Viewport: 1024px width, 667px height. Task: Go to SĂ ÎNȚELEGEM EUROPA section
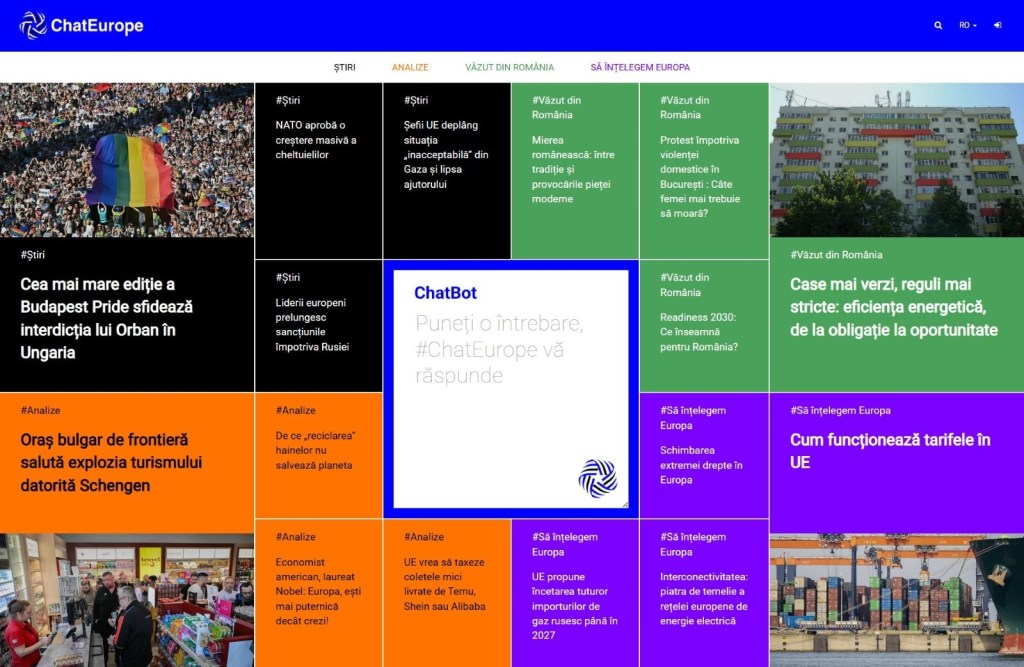[640, 68]
